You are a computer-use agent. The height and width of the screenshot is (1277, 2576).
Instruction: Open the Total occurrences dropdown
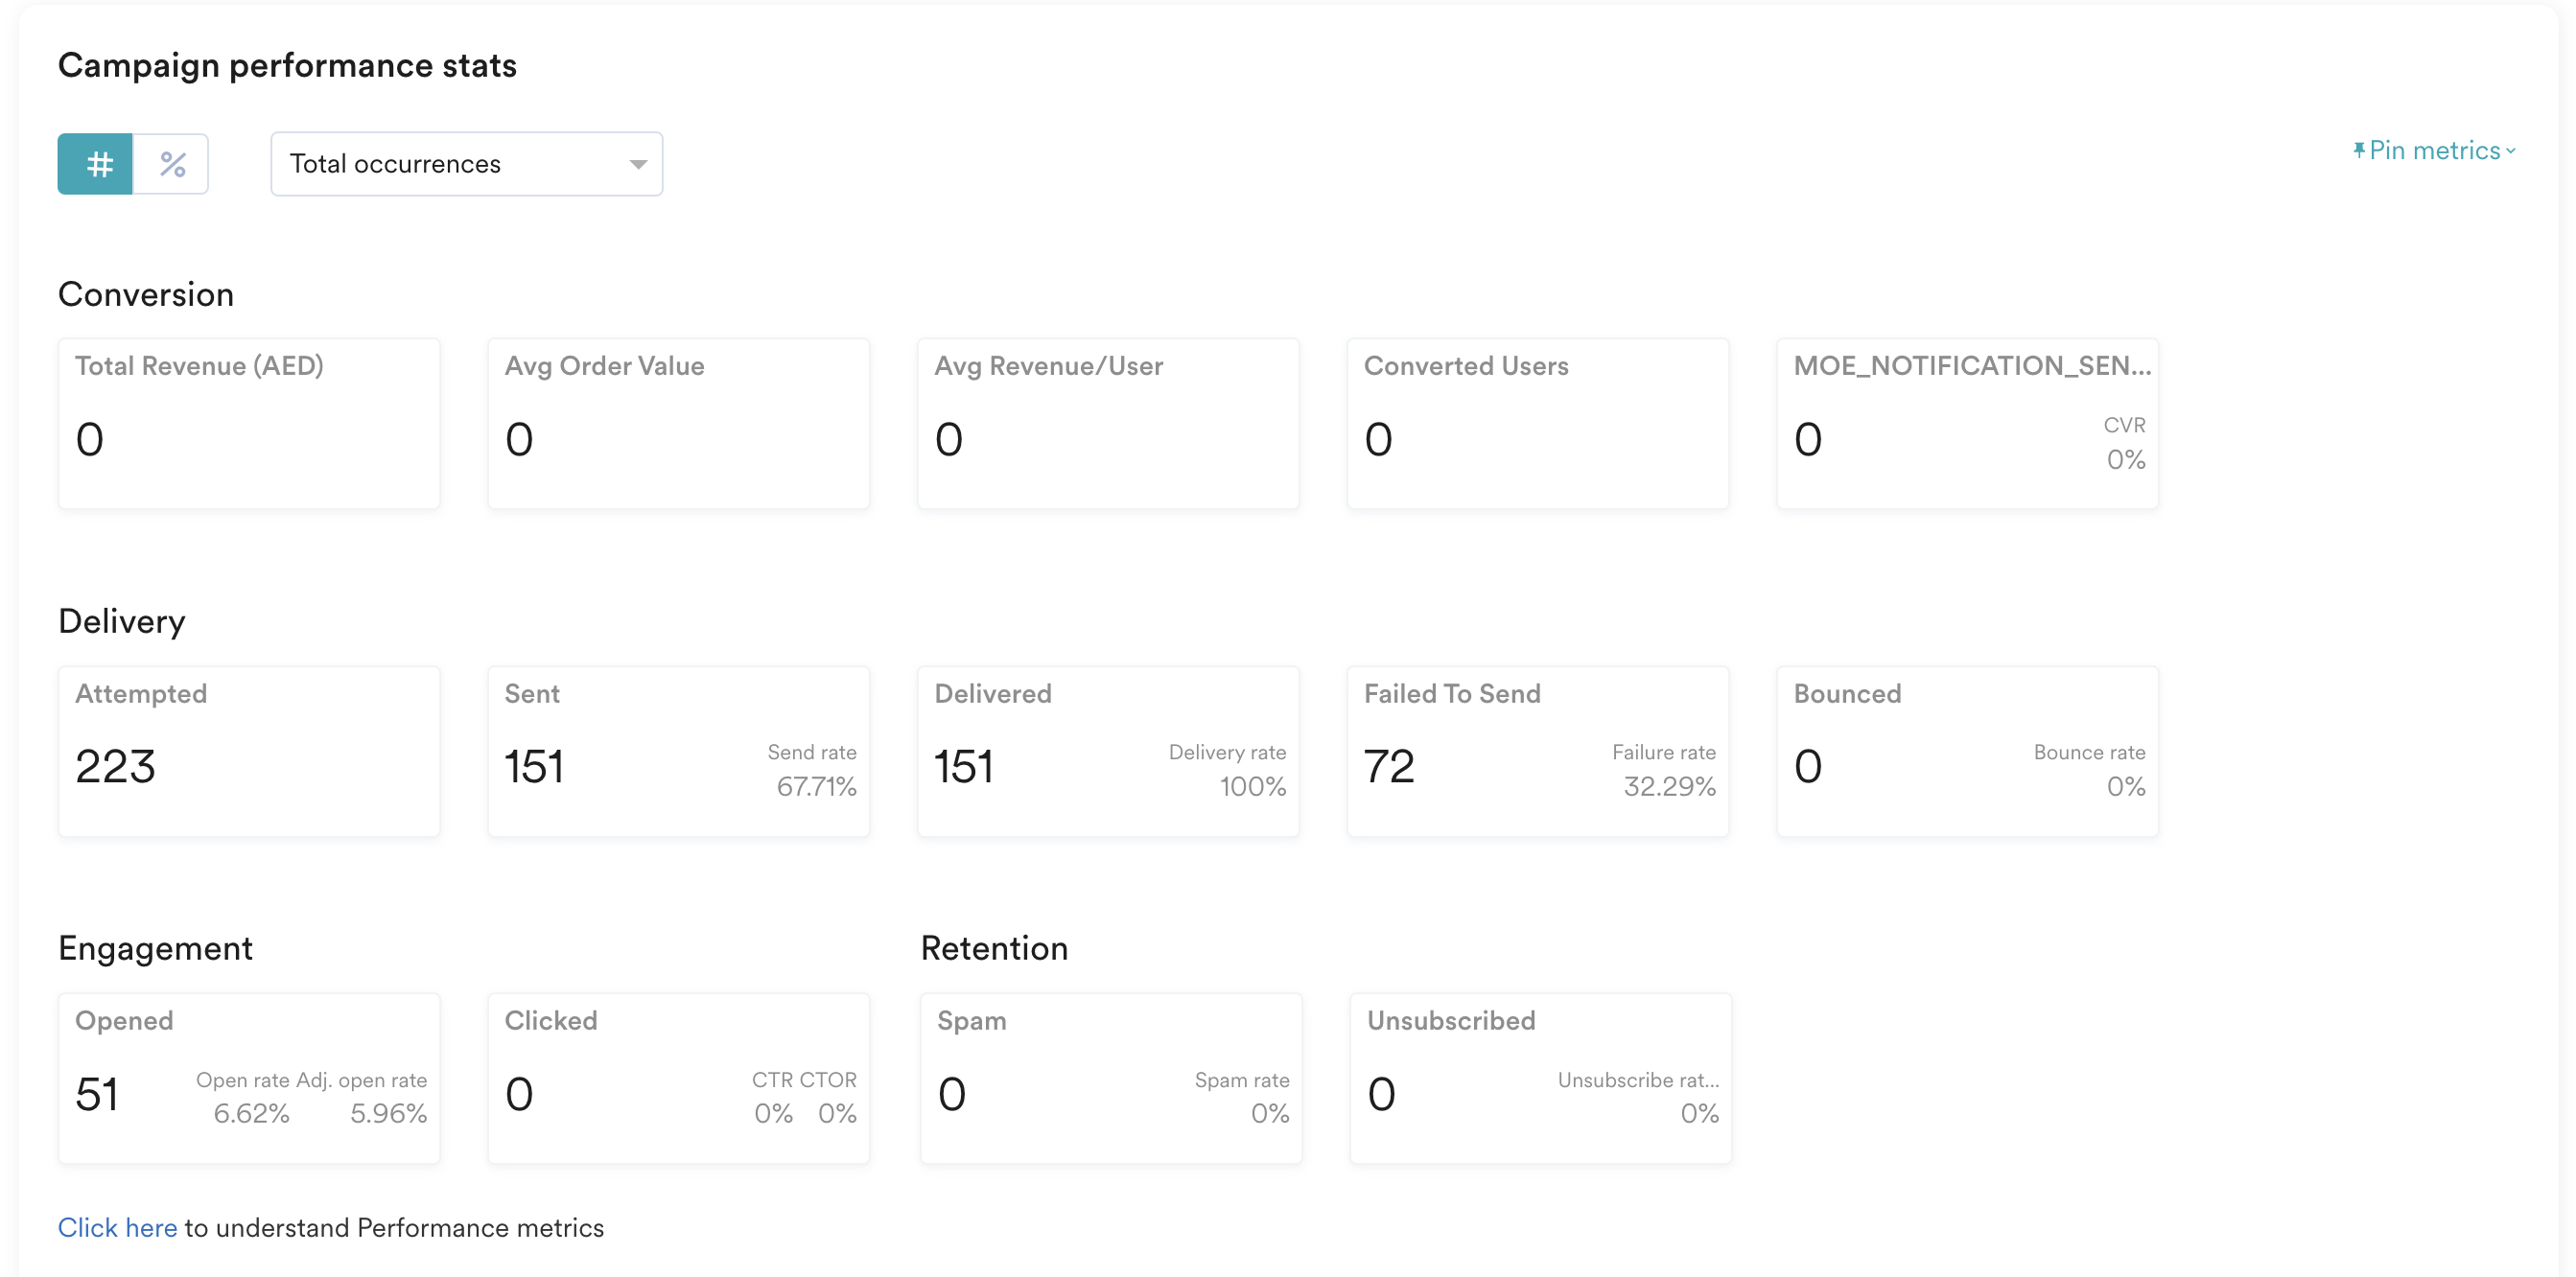[440, 164]
